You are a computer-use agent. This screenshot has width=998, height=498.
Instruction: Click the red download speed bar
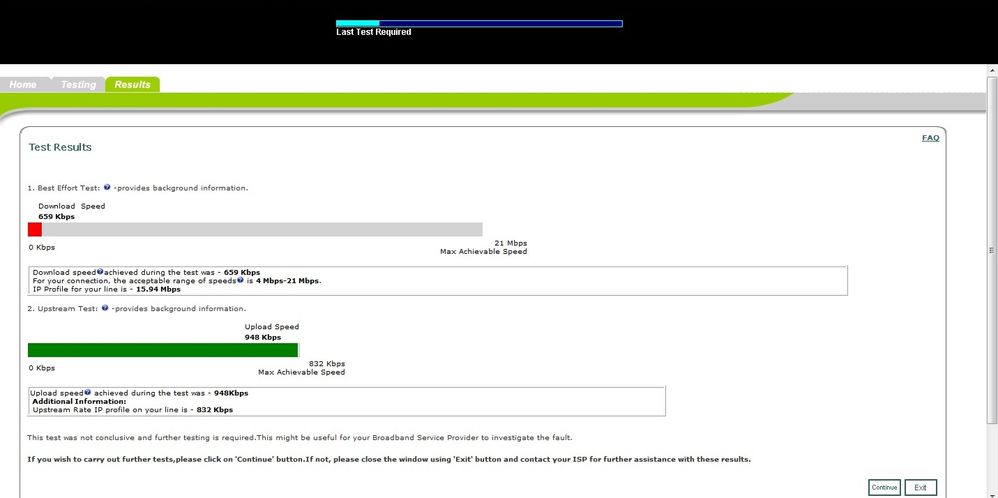pos(35,229)
